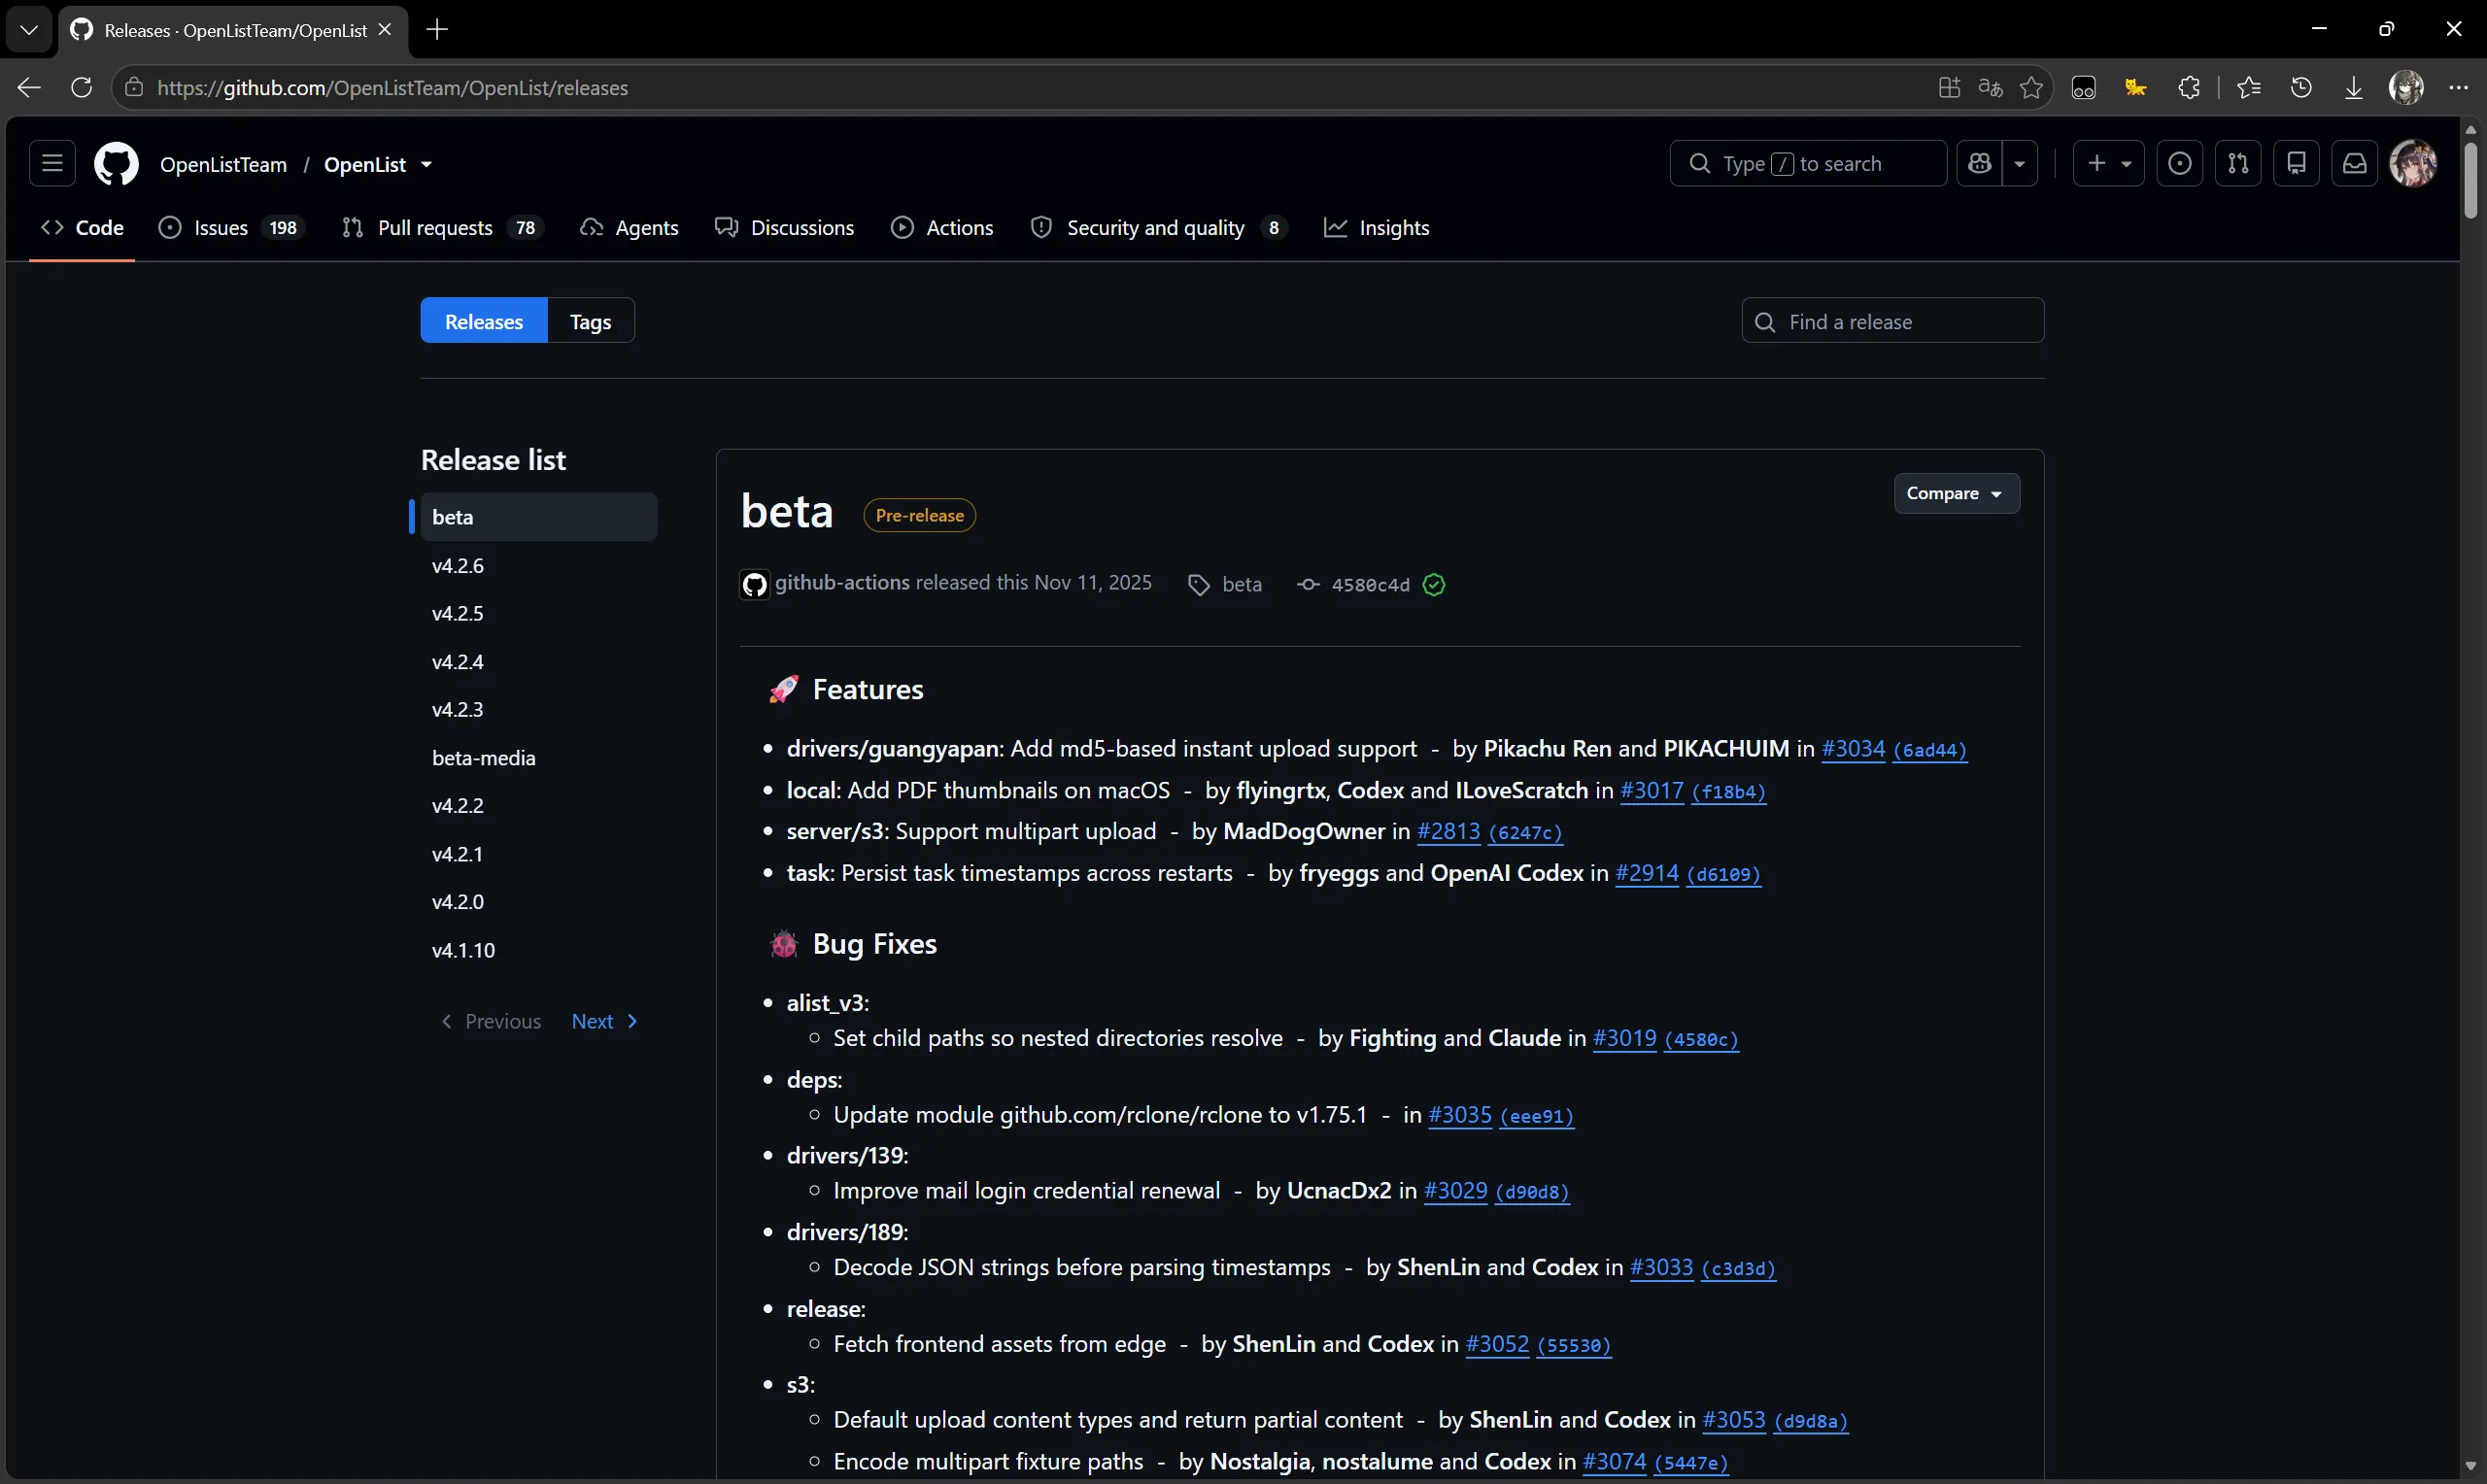Screen dimensions: 2487x1484
Task: View site information lock icon
Action: click(x=133, y=88)
